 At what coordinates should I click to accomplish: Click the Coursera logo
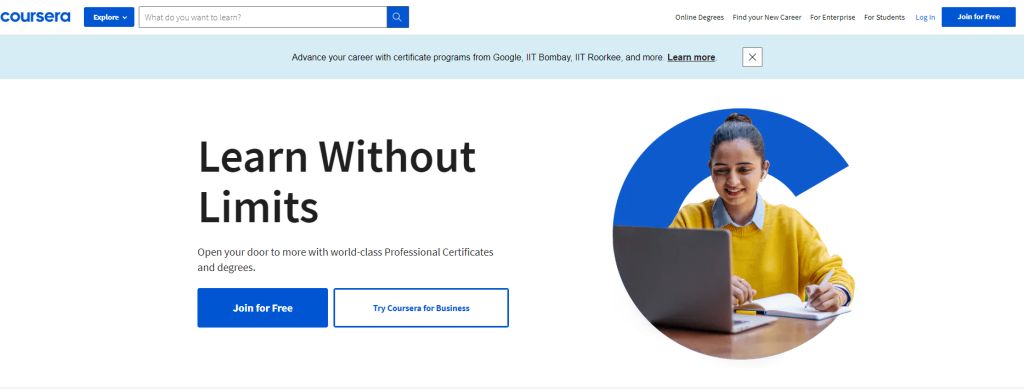[35, 17]
